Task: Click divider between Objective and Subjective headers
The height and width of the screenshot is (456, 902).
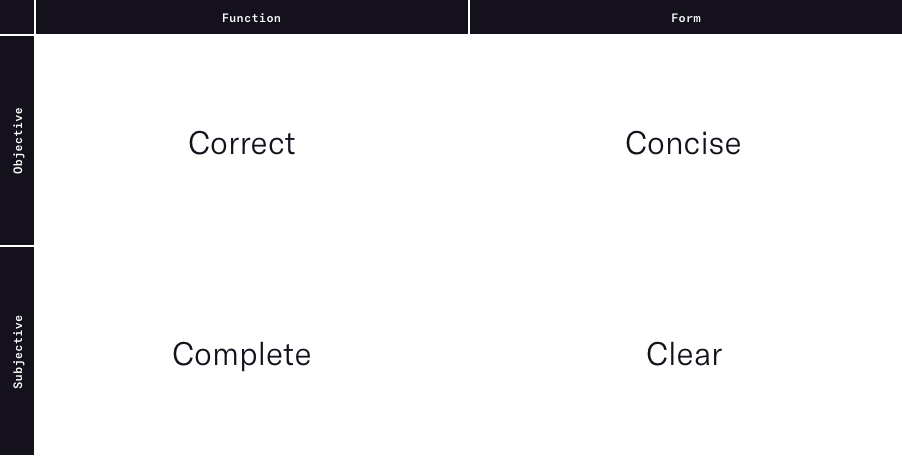Action: click(x=17, y=246)
